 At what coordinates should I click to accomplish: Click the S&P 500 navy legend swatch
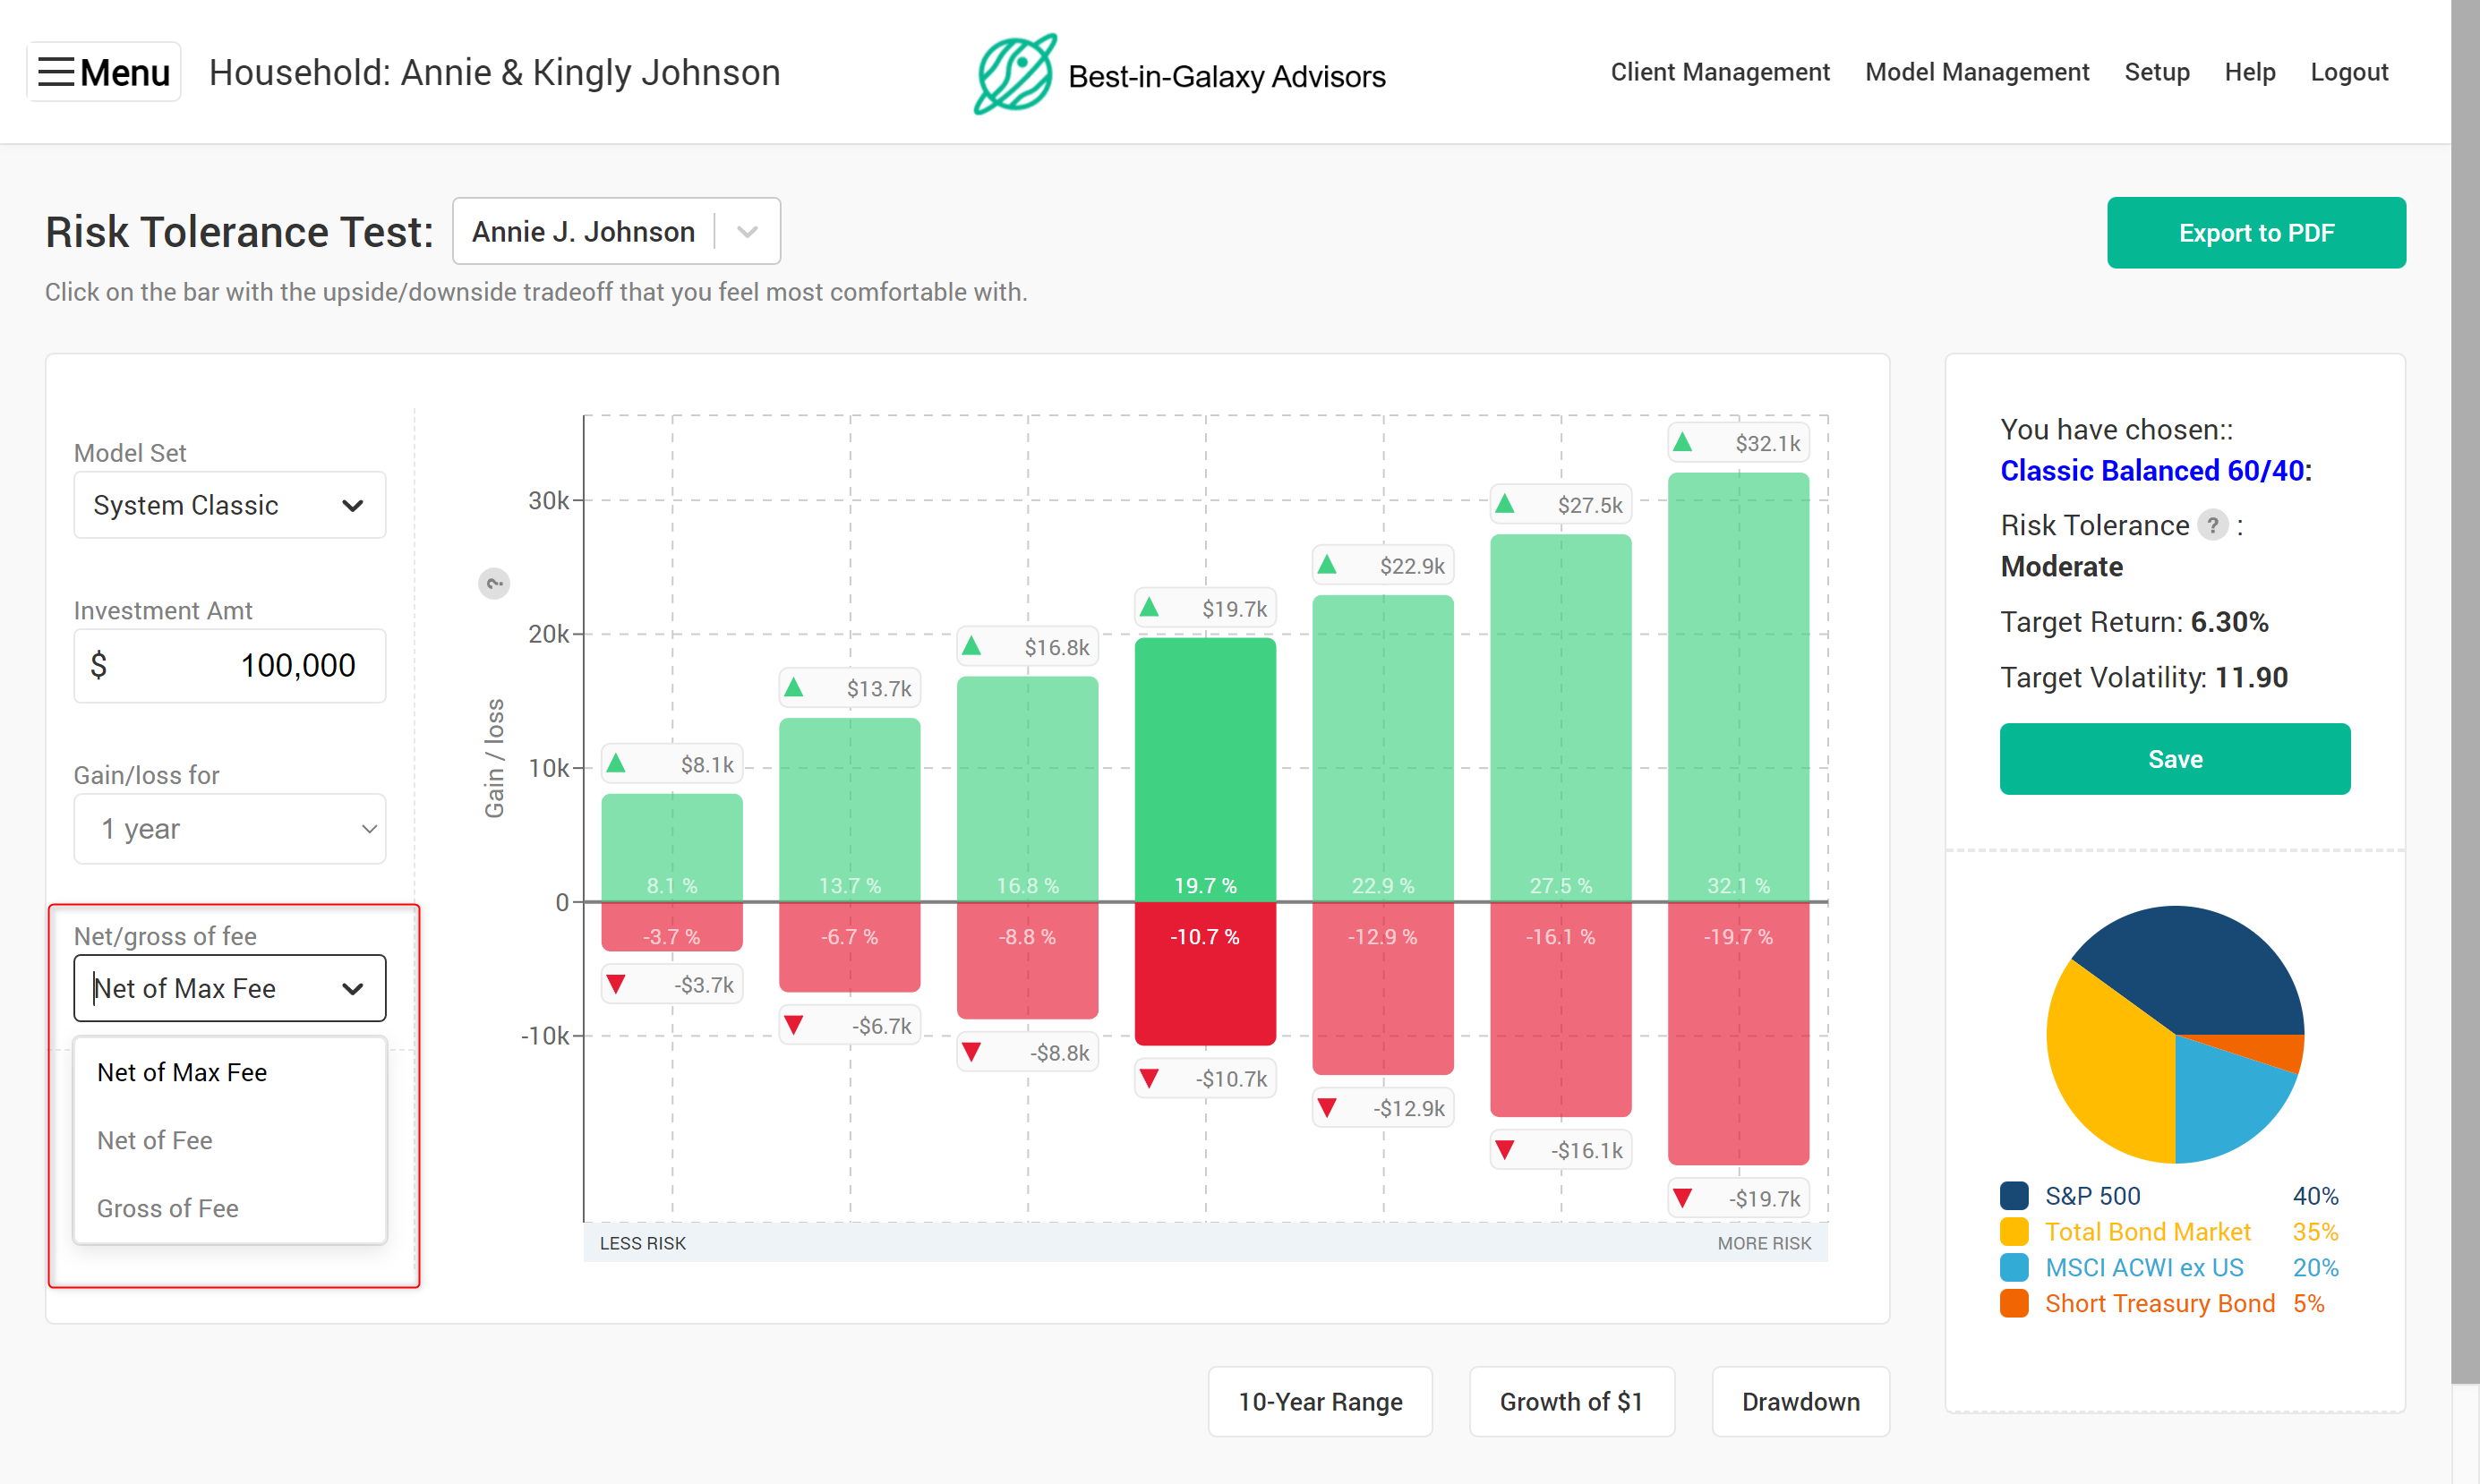pyautogui.click(x=2014, y=1196)
